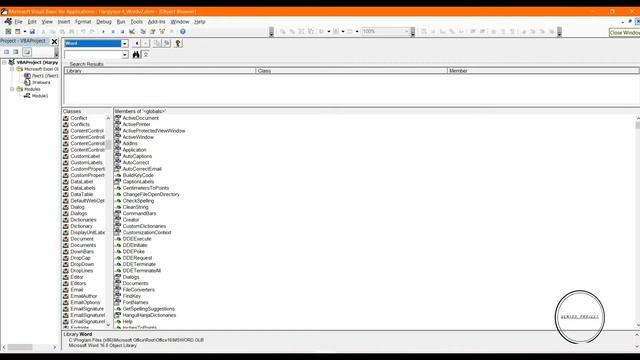Click the Break pause icon
640x360 pixels.
113,31
